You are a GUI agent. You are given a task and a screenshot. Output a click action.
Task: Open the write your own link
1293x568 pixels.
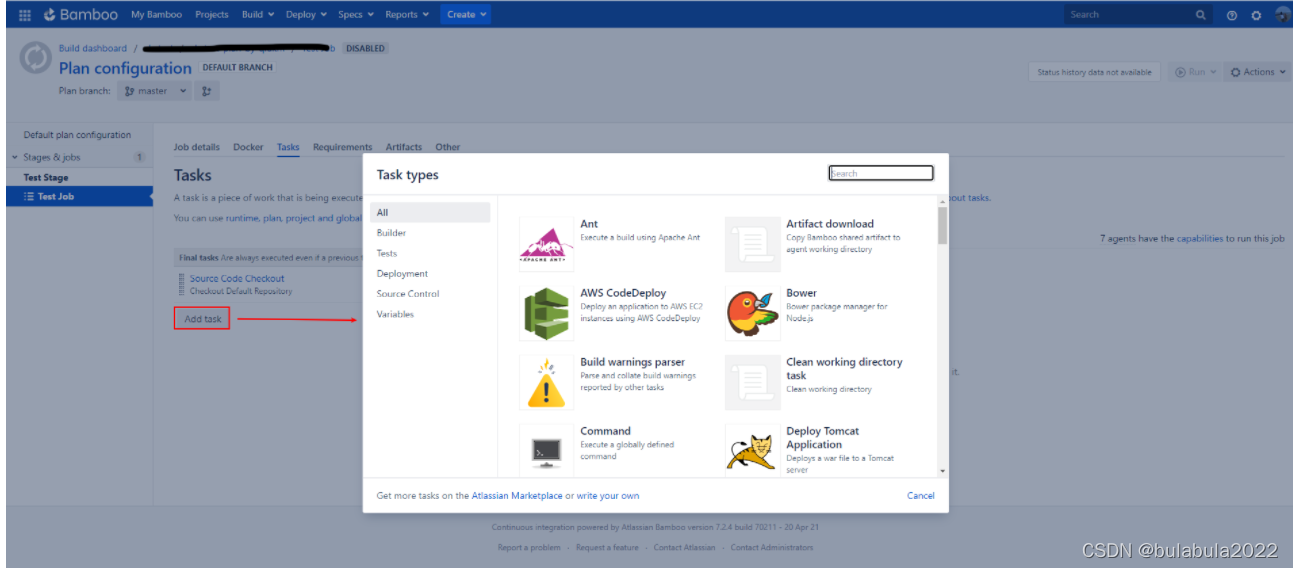point(607,496)
